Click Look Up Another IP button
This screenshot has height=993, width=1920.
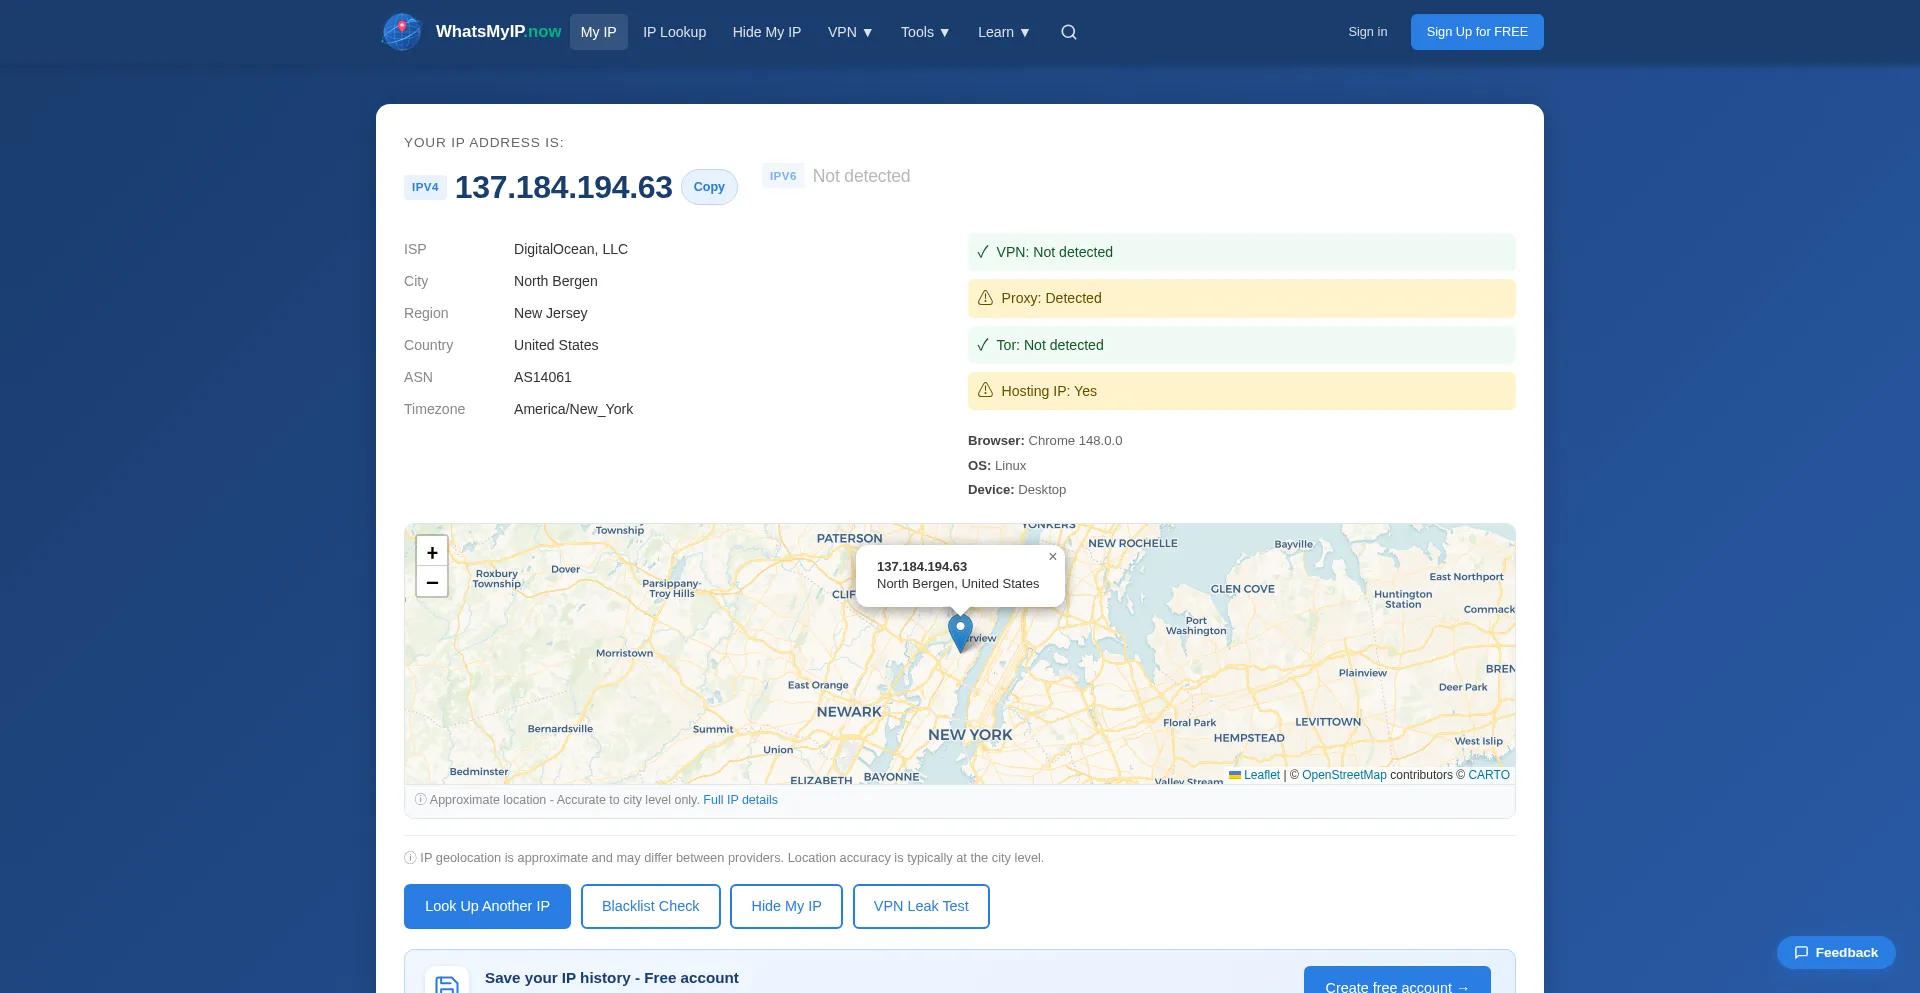tap(487, 906)
